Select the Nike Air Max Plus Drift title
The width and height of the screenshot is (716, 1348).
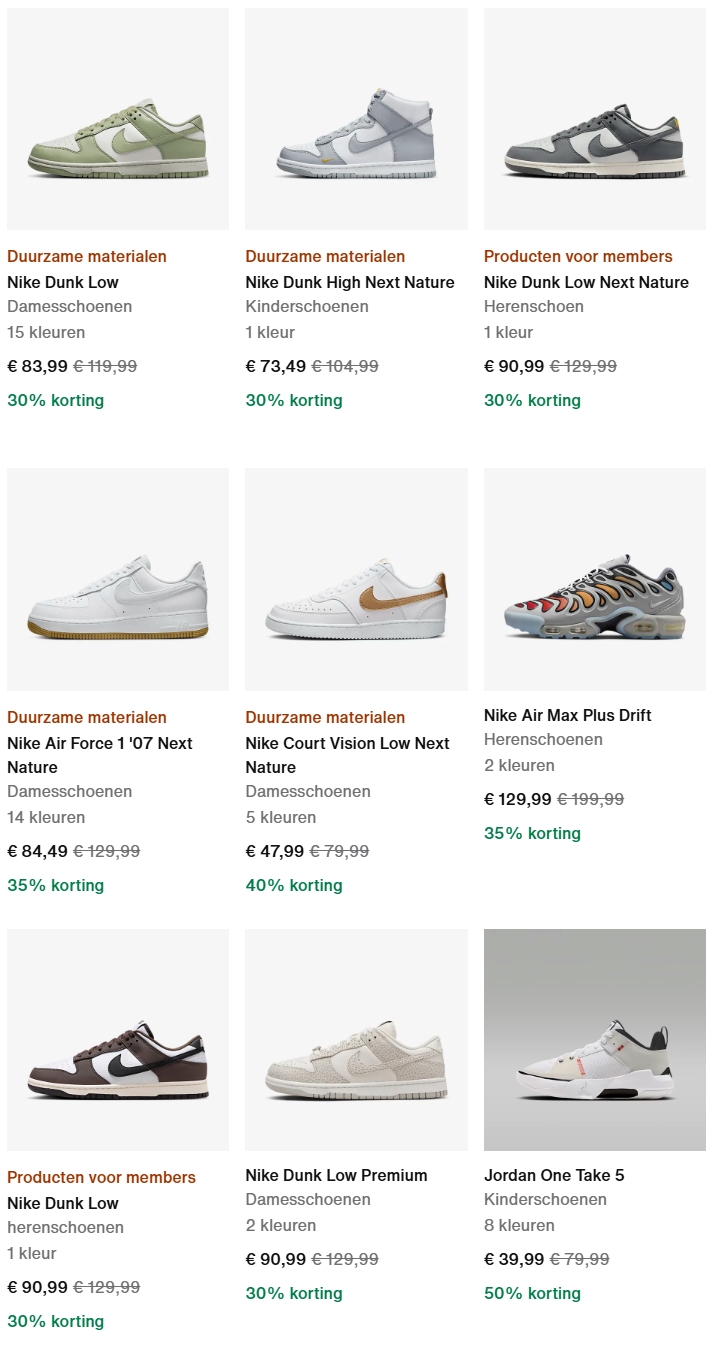(x=567, y=715)
